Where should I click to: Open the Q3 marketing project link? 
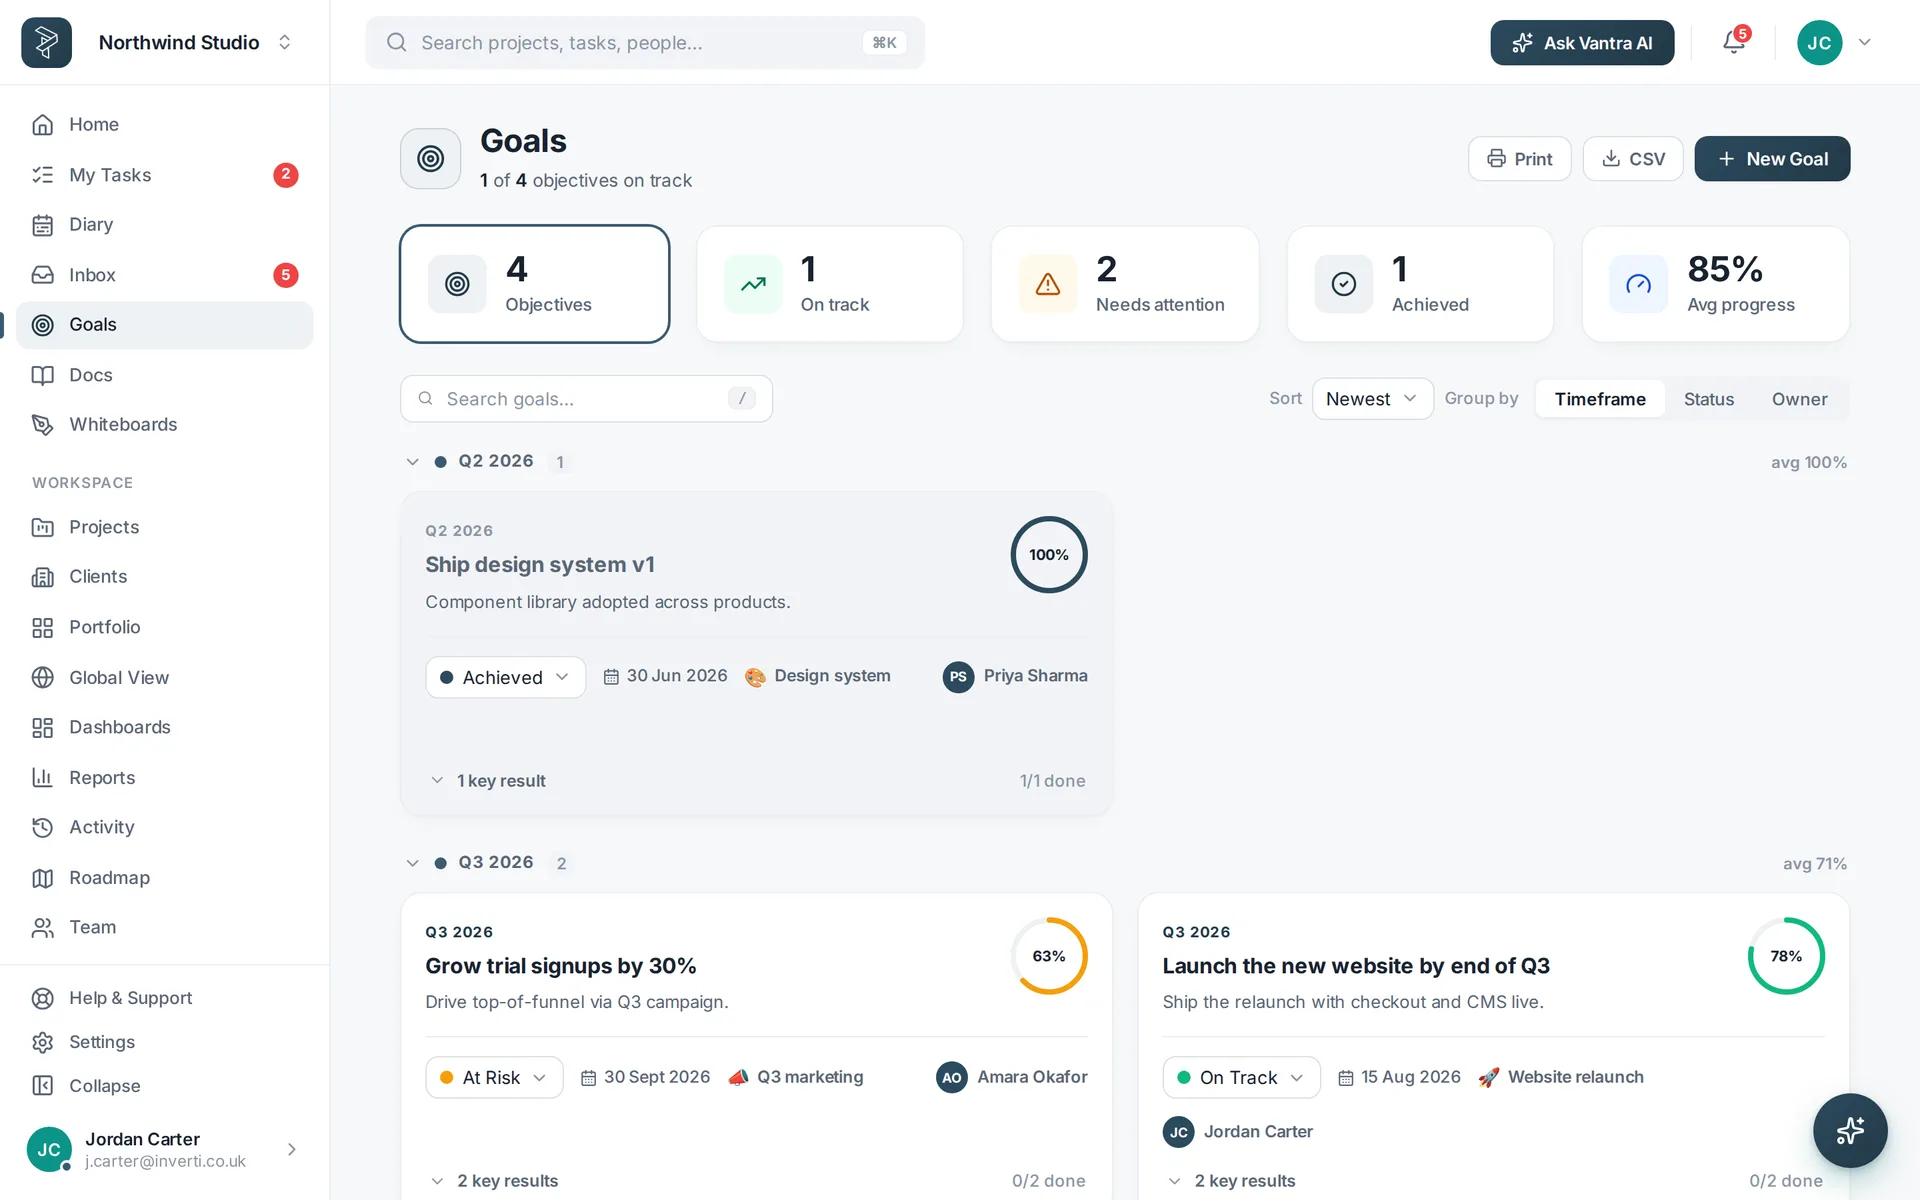[796, 1077]
